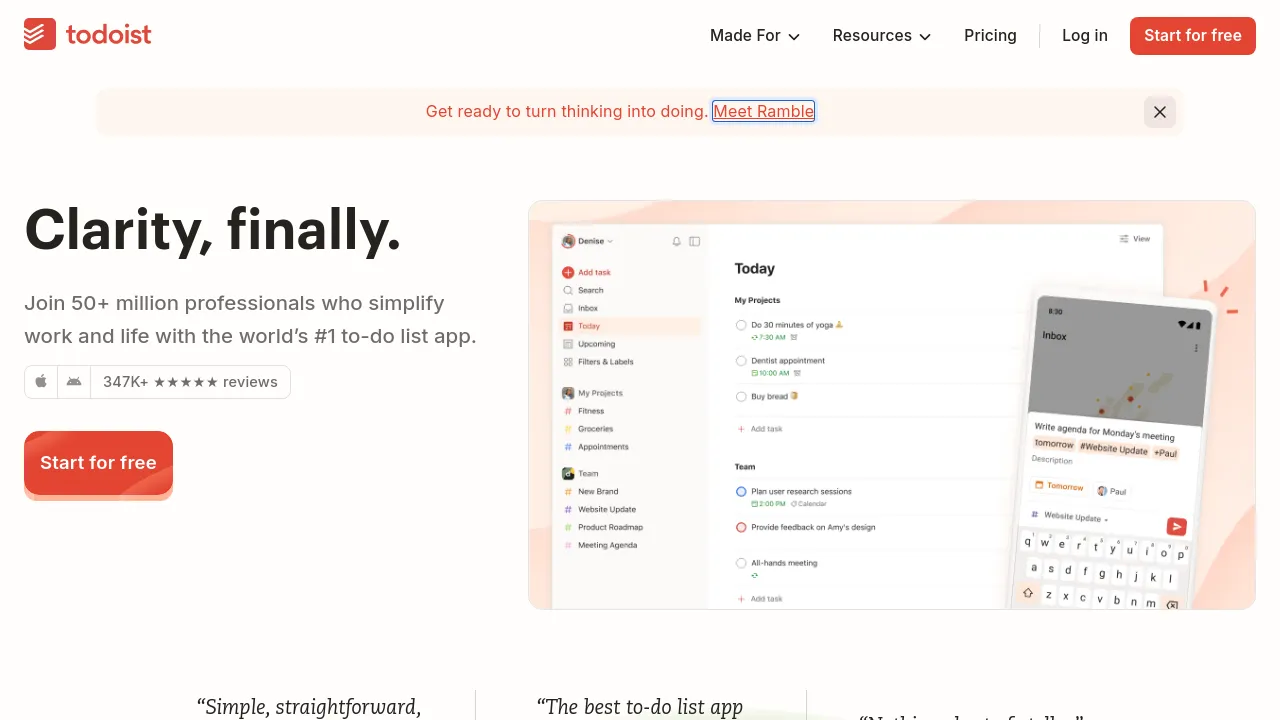This screenshot has height=720, width=1280.
Task: Click "The best to-do list app" testimonial
Action: pos(640,707)
